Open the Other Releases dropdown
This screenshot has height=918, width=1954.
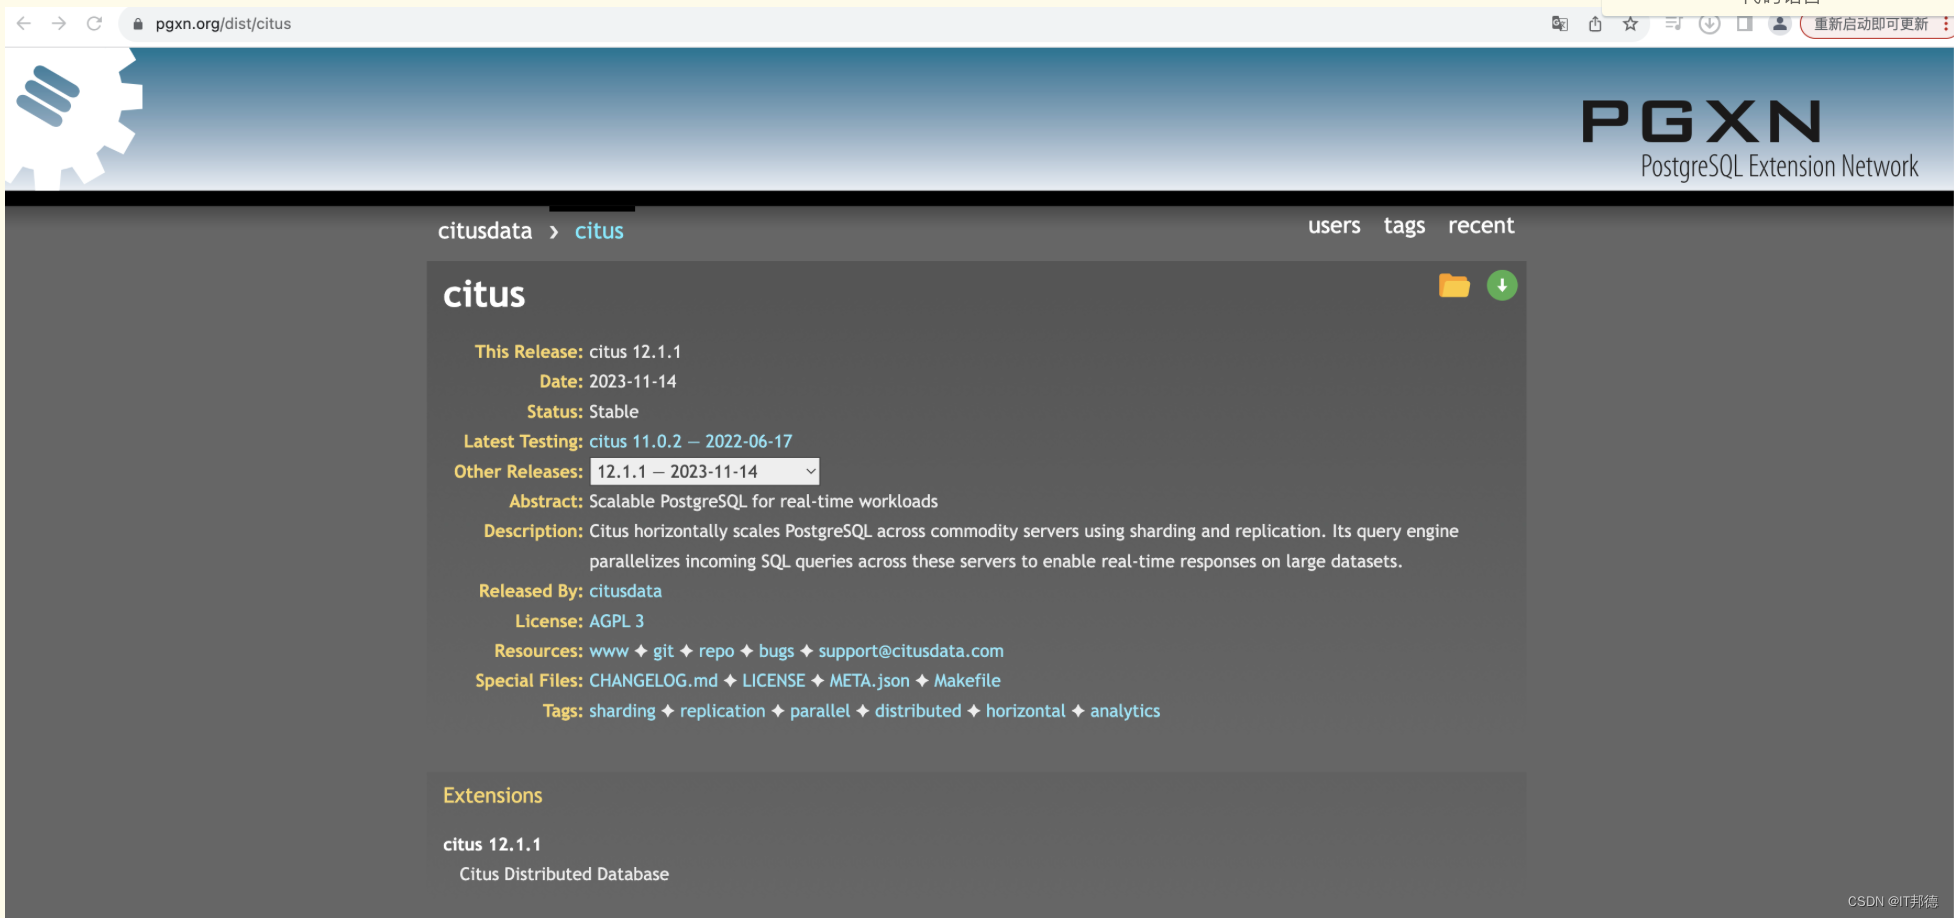[x=705, y=471]
